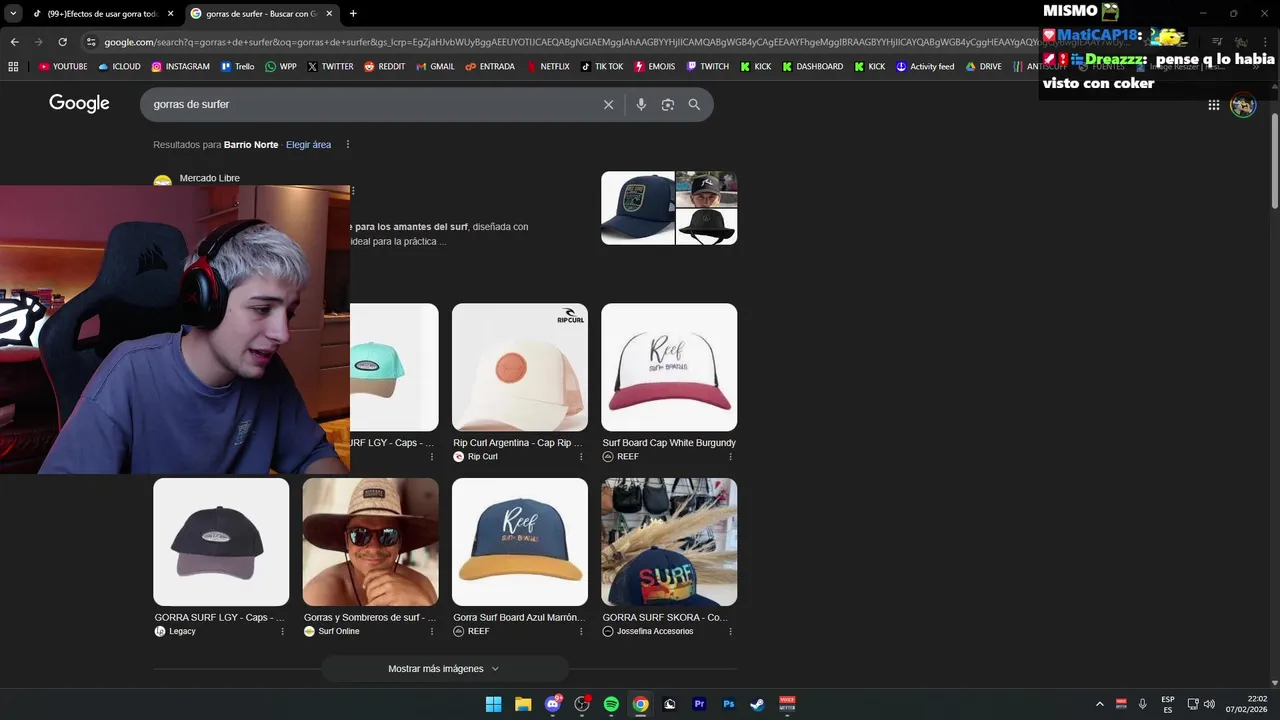Open the Activity feed bookmark
The width and height of the screenshot is (1280, 720).
(925, 66)
